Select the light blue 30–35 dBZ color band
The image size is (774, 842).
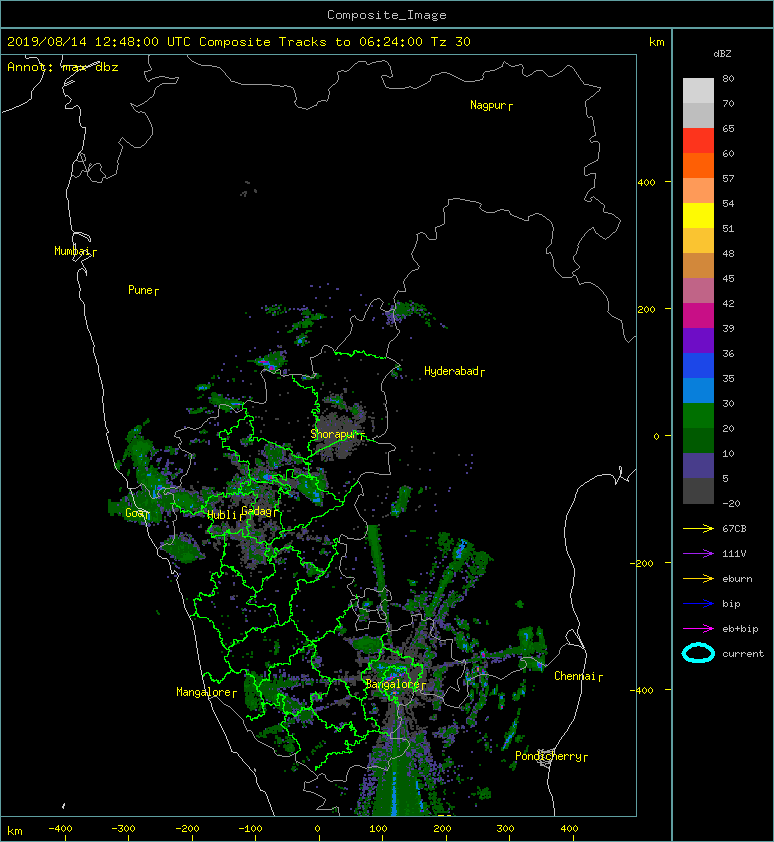[x=698, y=391]
